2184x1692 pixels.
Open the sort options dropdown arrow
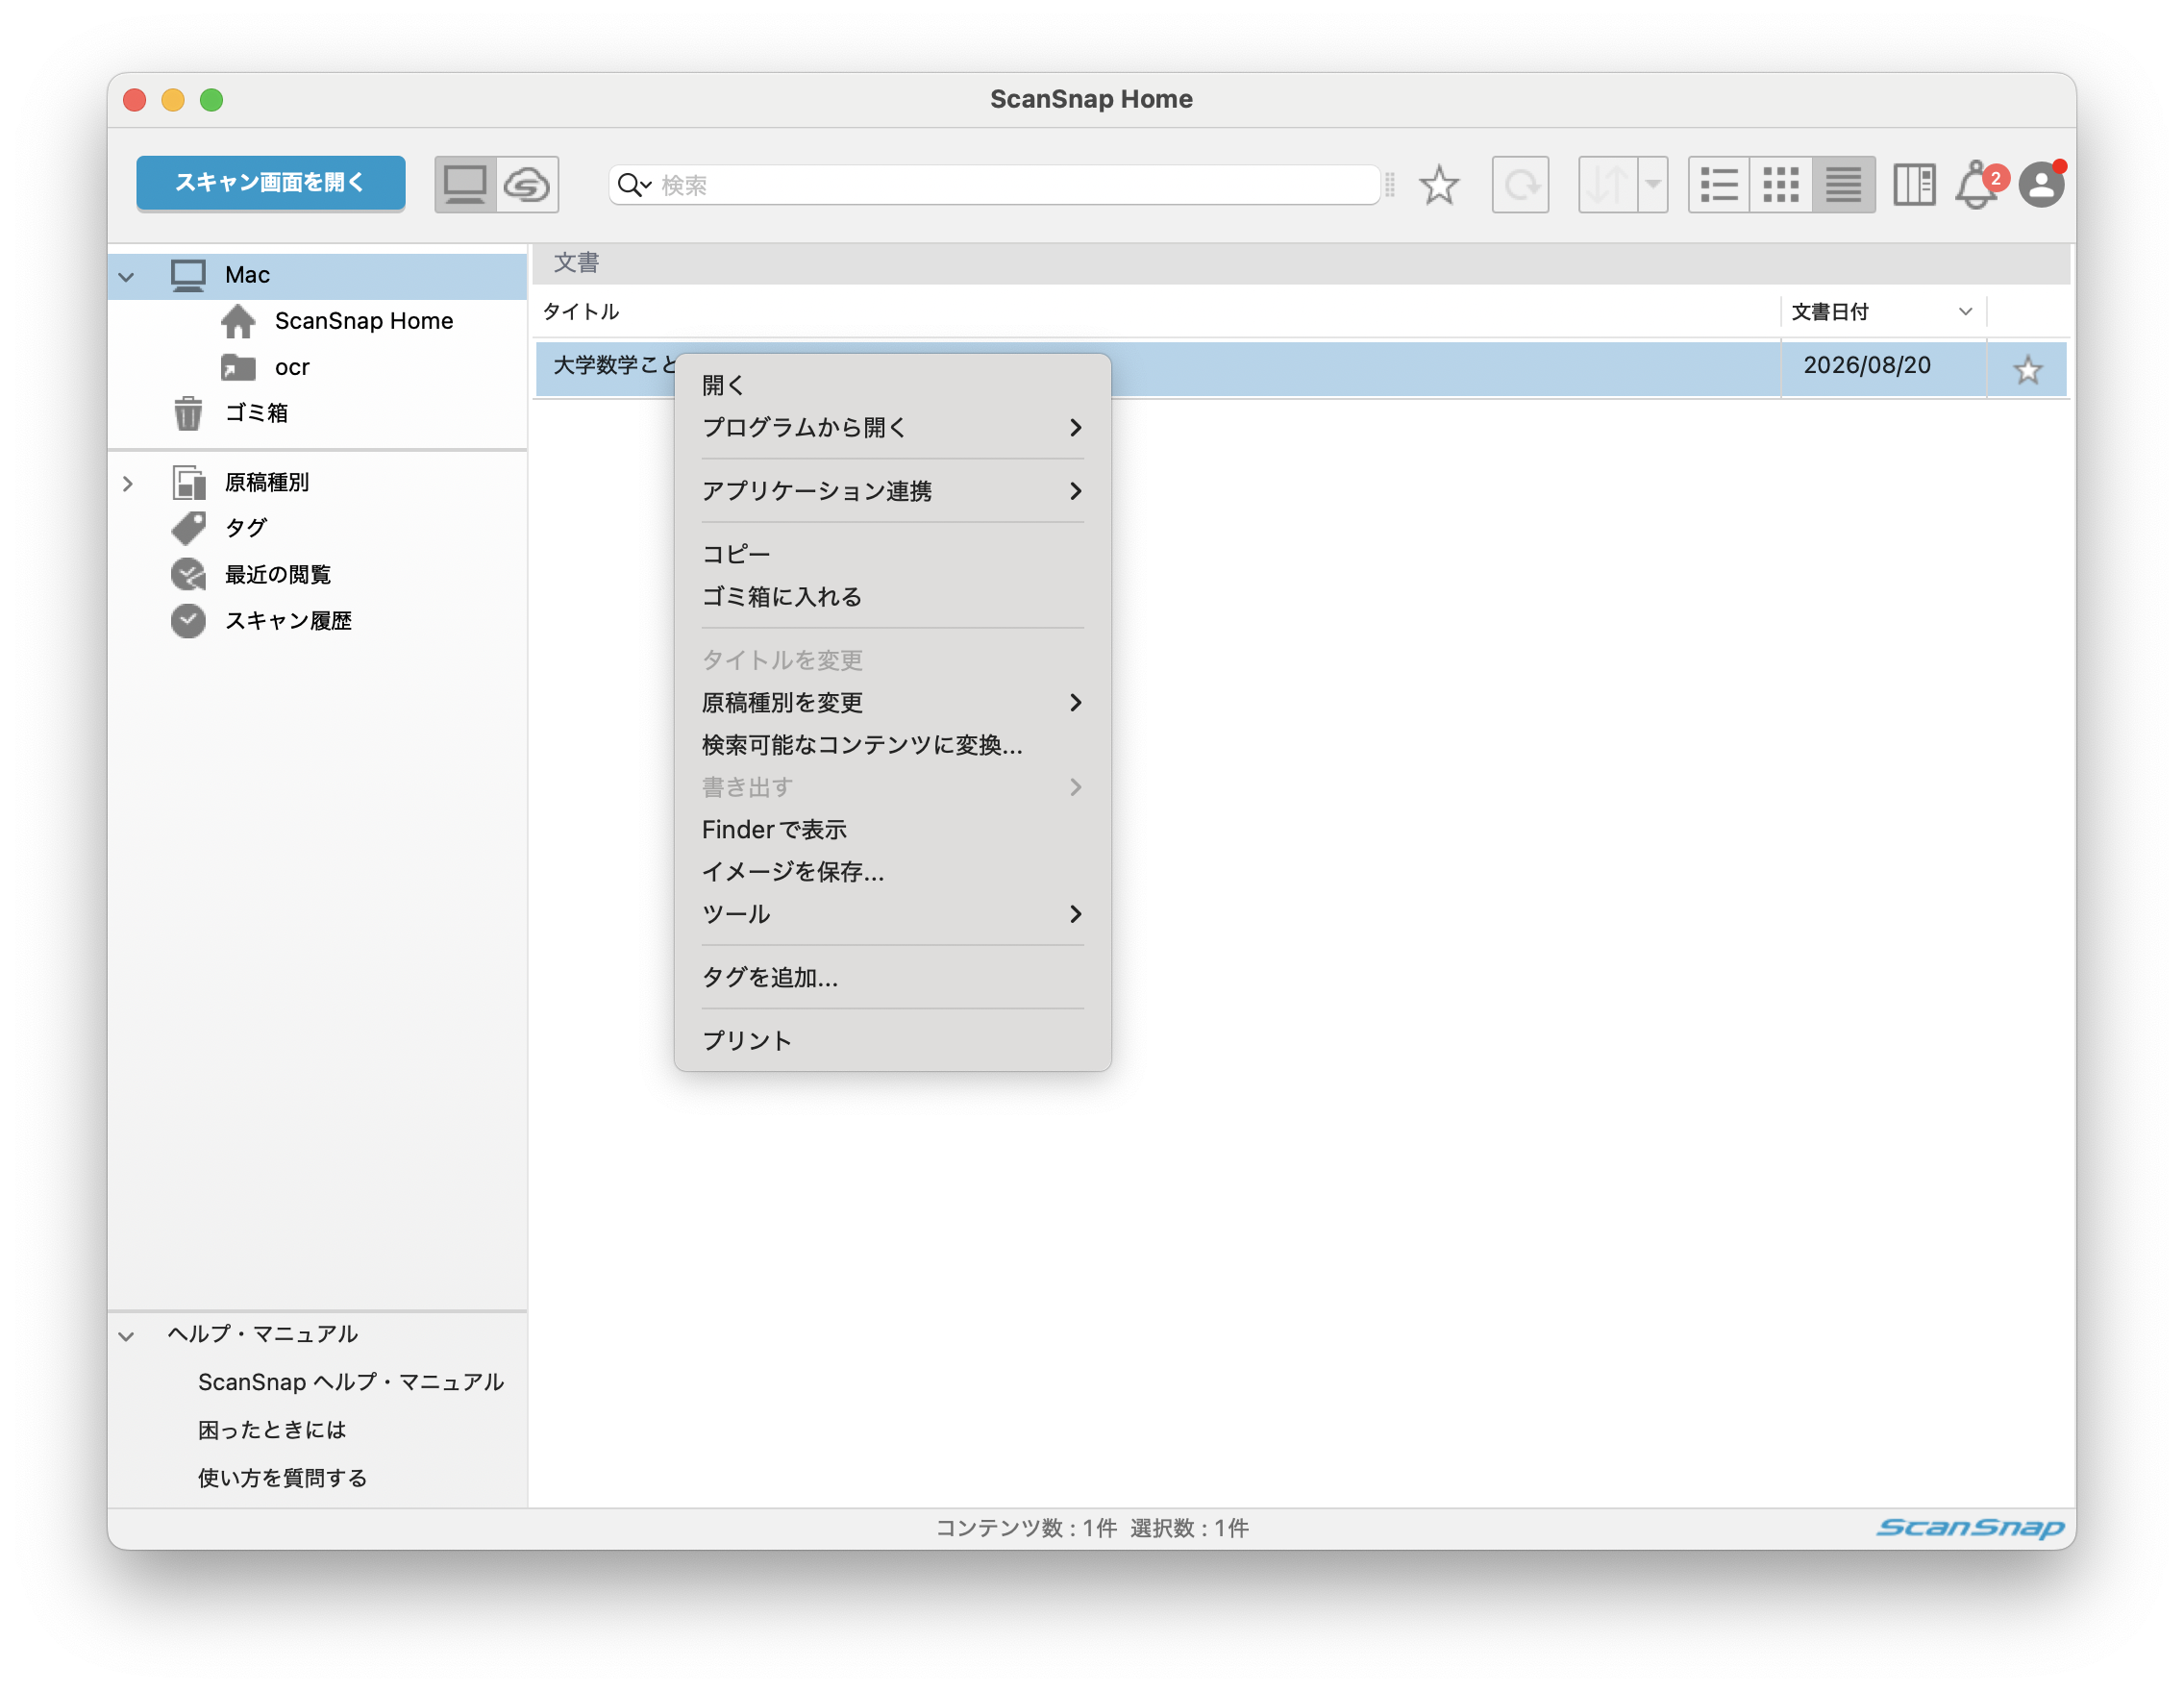1653,185
